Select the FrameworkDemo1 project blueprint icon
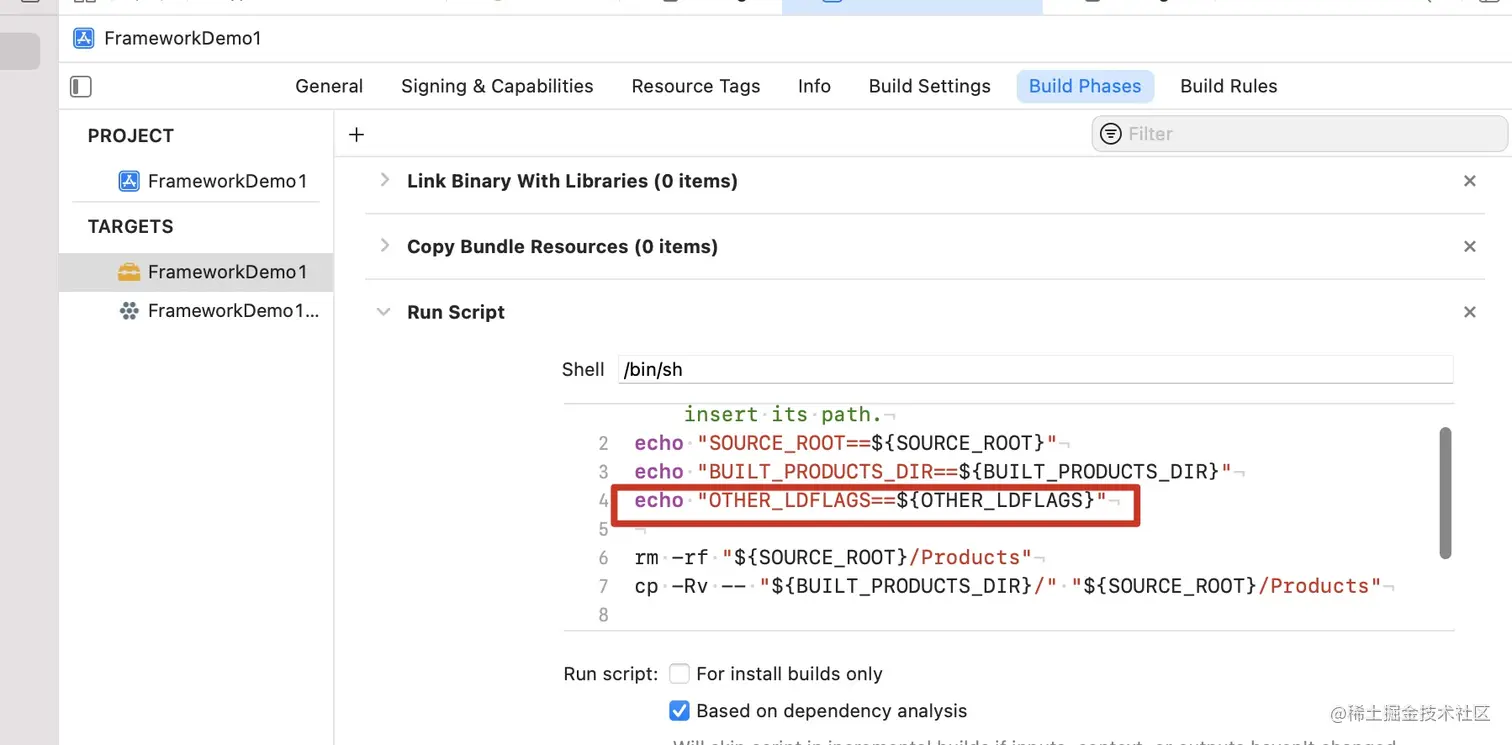This screenshot has width=1512, height=745. pos(129,181)
